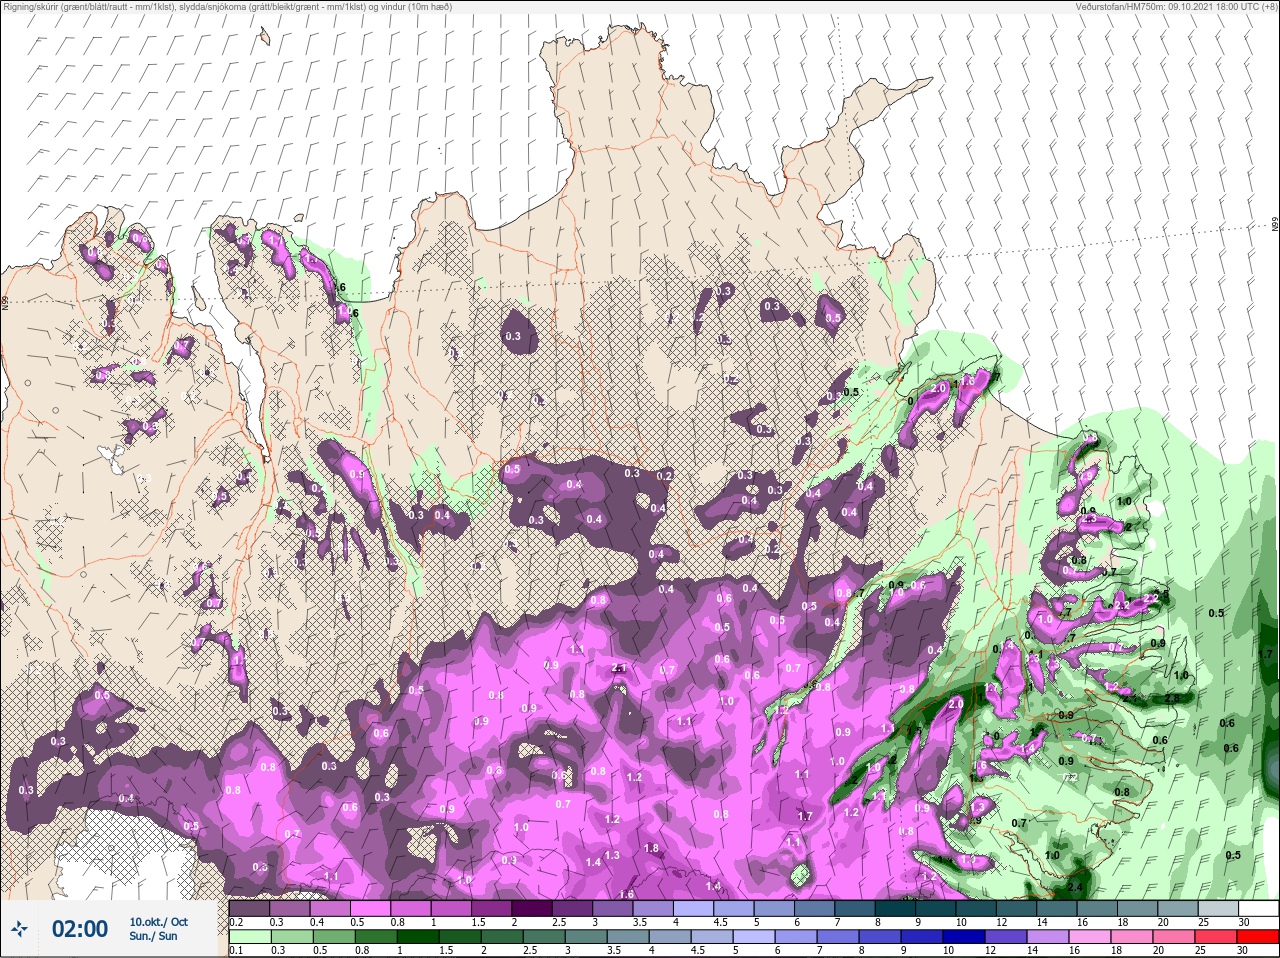Click the '0.1' label starting the bottom legend
The height and width of the screenshot is (958, 1280).
tap(236, 950)
